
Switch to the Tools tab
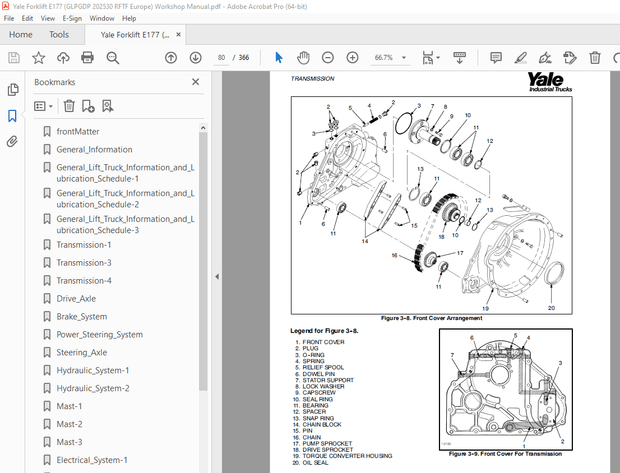point(59,35)
